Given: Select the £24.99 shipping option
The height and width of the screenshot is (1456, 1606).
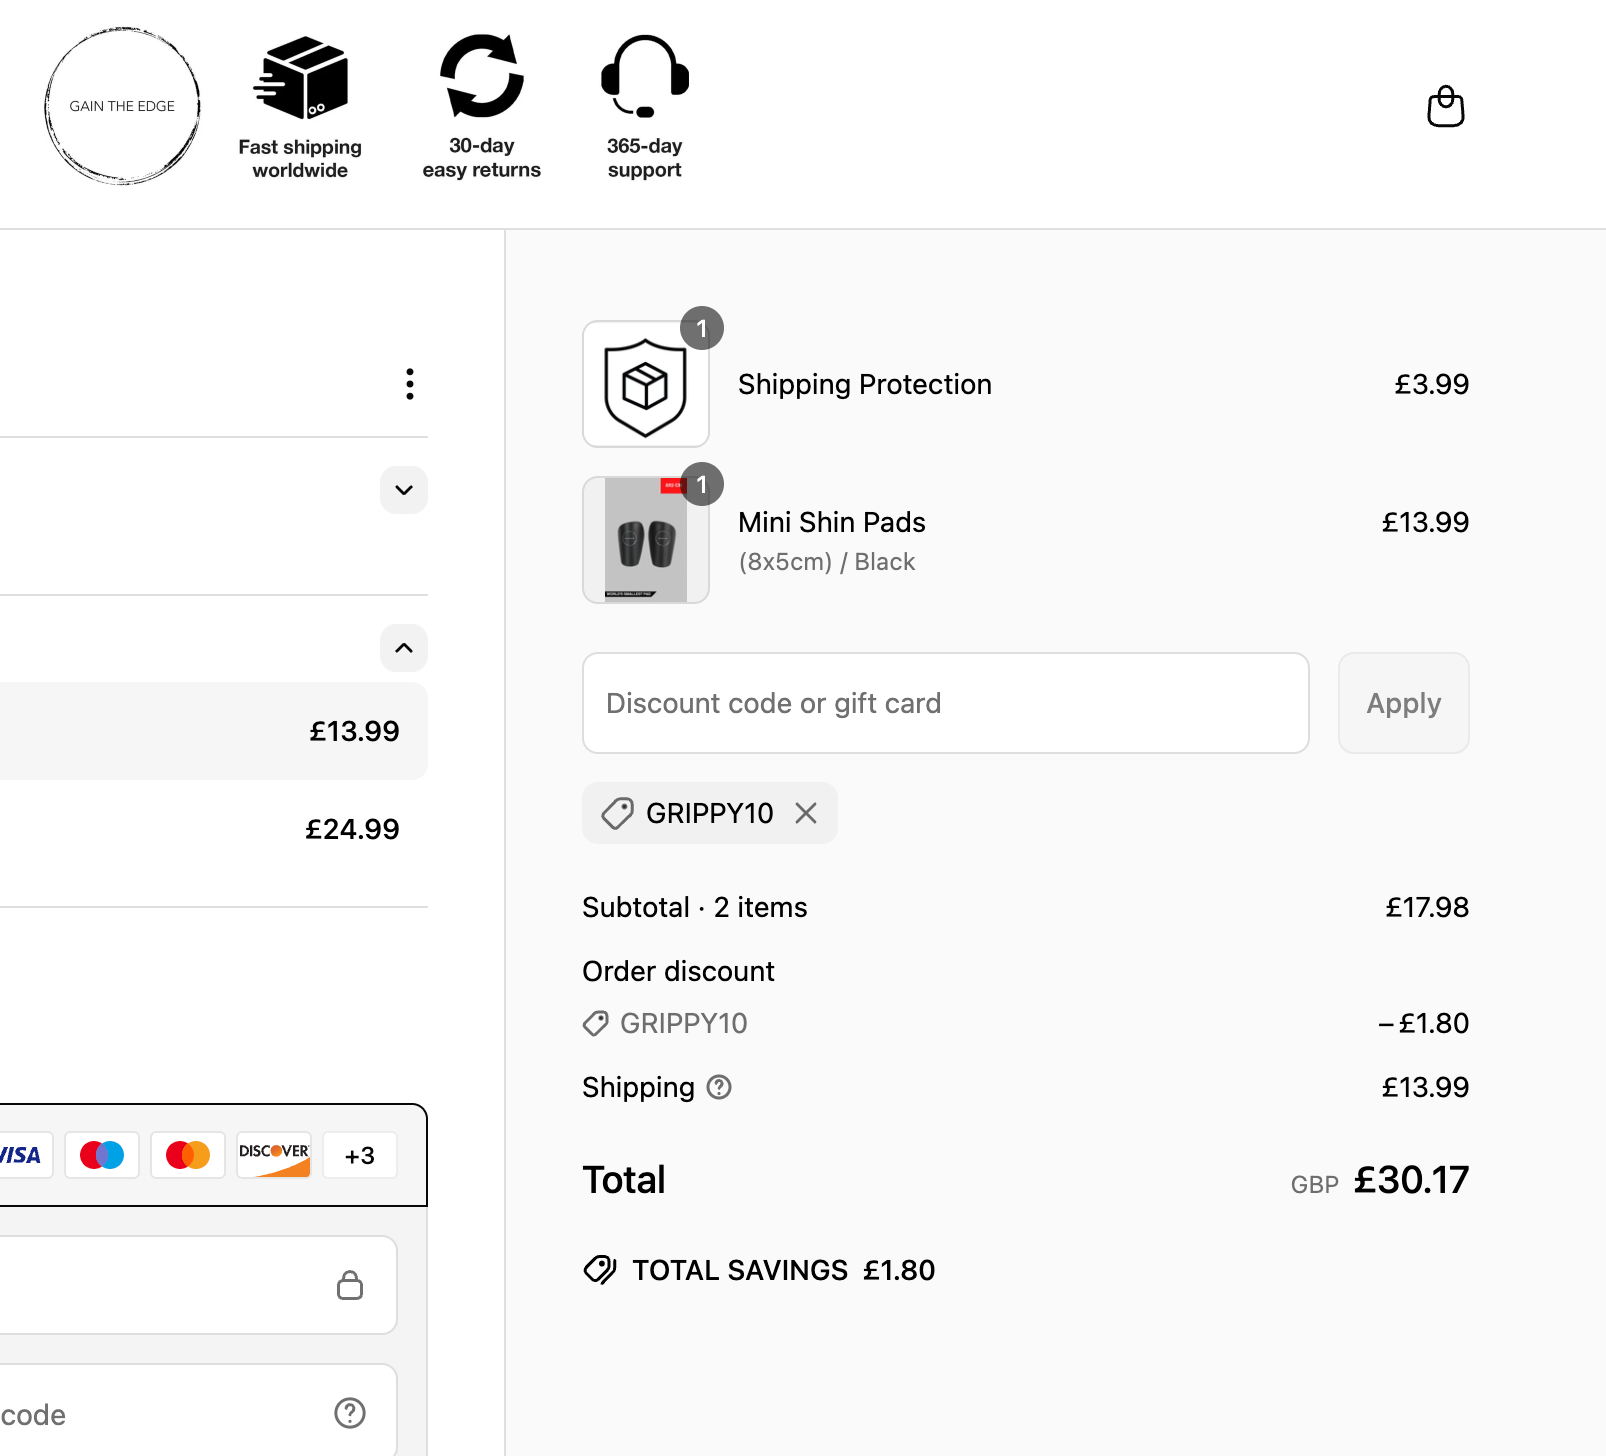Looking at the screenshot, I should point(210,829).
